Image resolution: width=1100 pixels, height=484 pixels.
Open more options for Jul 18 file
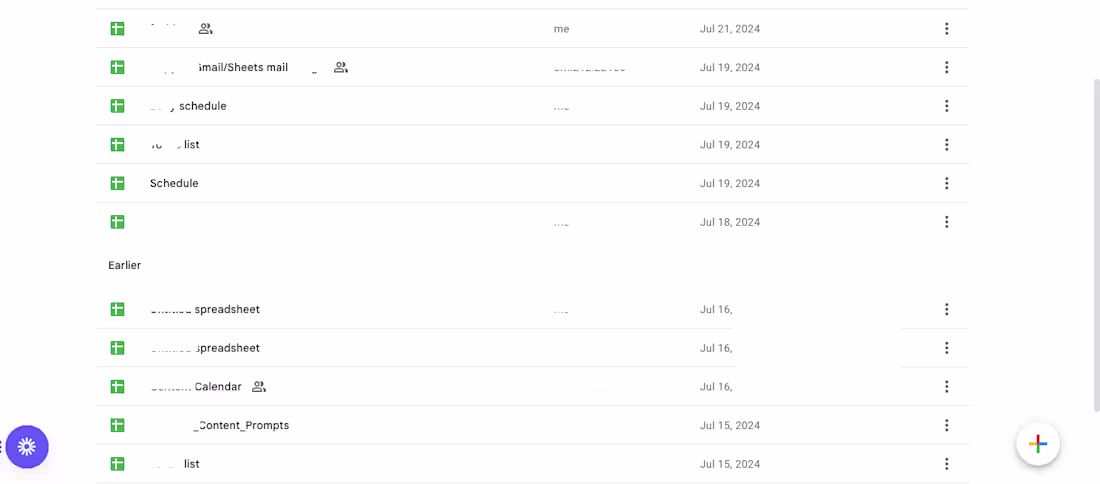point(946,223)
